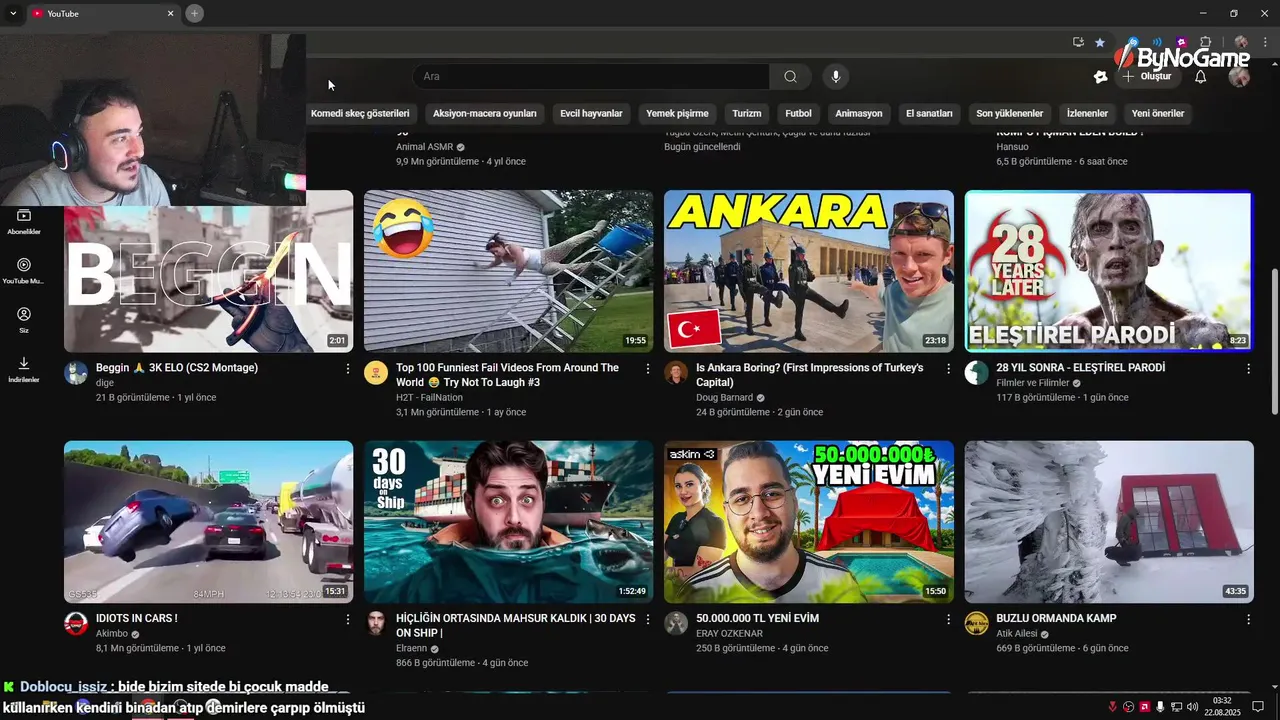The height and width of the screenshot is (720, 1280).
Task: Select Evcil hayvanlar filter chip
Action: (x=591, y=113)
